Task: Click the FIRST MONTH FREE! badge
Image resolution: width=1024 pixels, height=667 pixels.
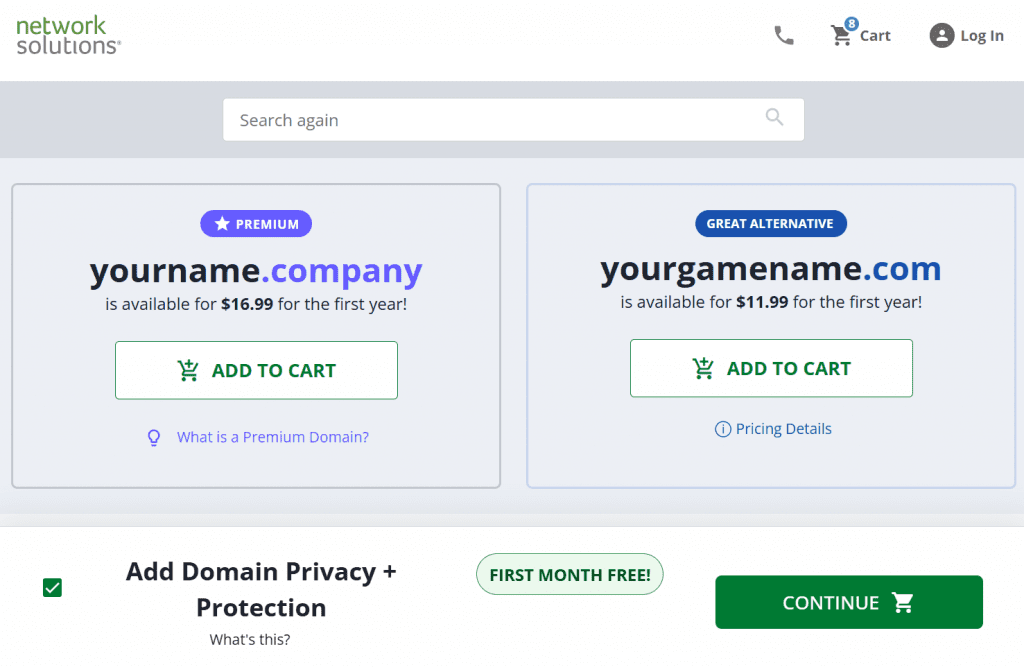Action: 569,575
